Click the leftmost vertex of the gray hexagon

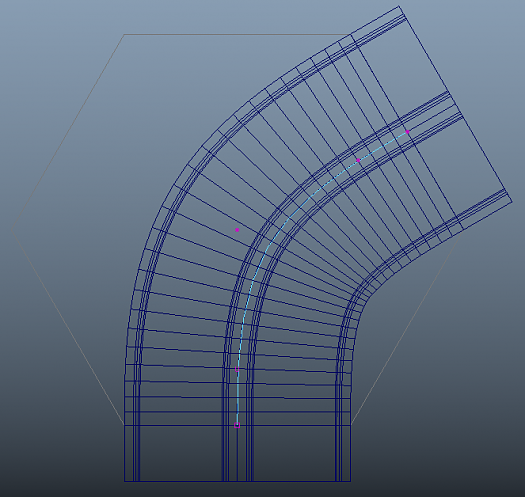coord(12,230)
